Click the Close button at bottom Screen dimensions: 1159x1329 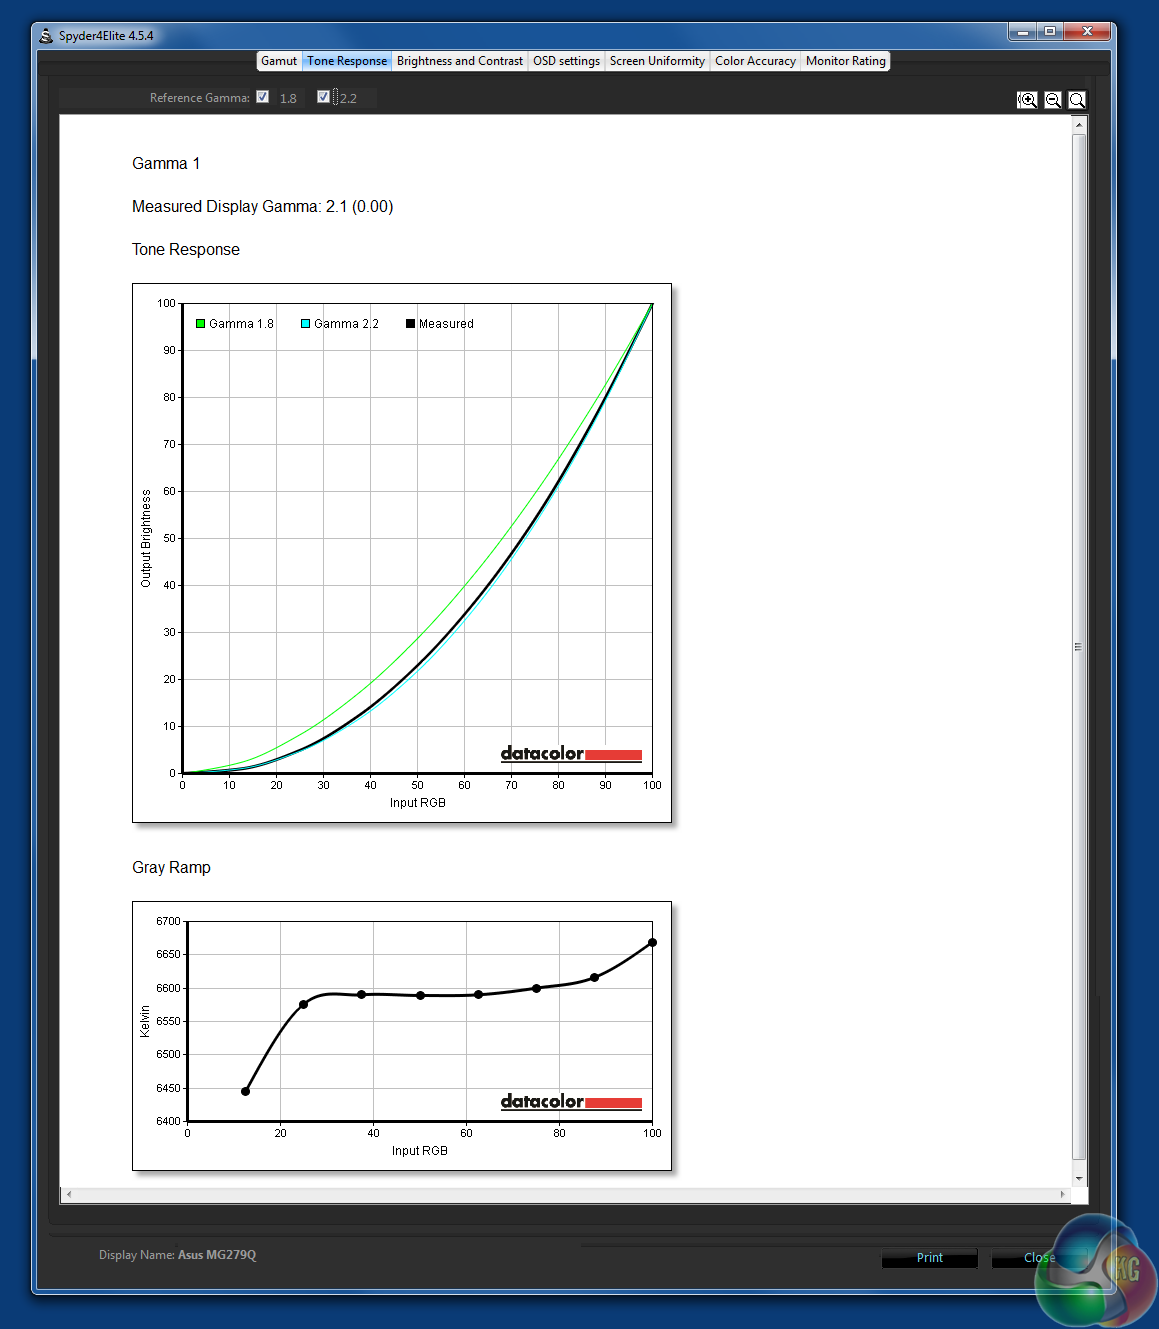click(x=1039, y=1258)
